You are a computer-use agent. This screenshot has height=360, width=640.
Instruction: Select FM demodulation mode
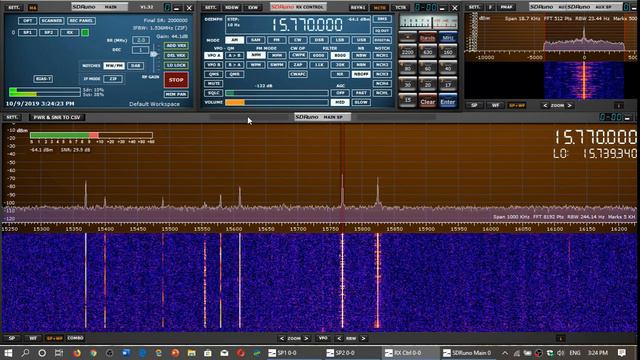click(277, 40)
